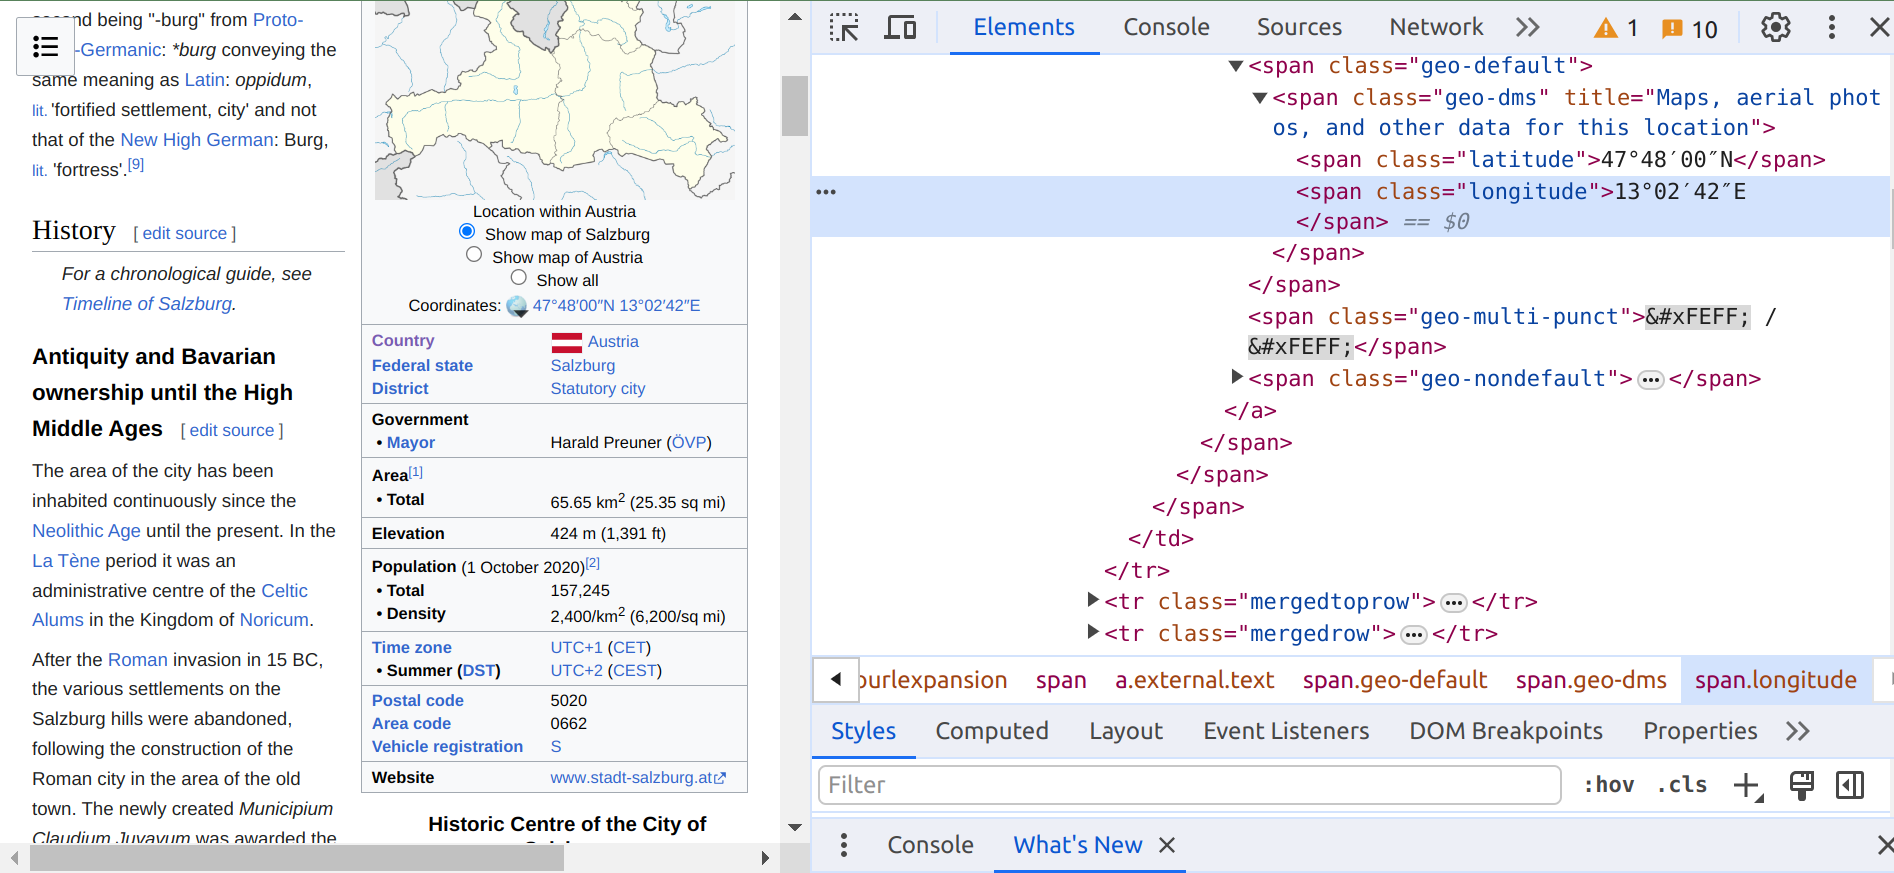The height and width of the screenshot is (873, 1894).
Task: Click the Austria flag icon
Action: (566, 342)
